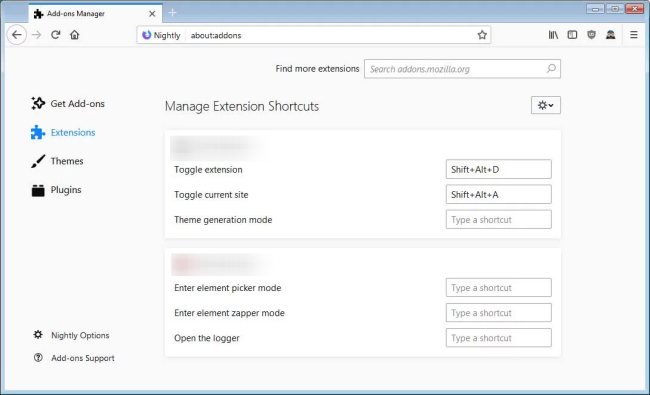Select the Add-ons Manager tab

pos(95,13)
